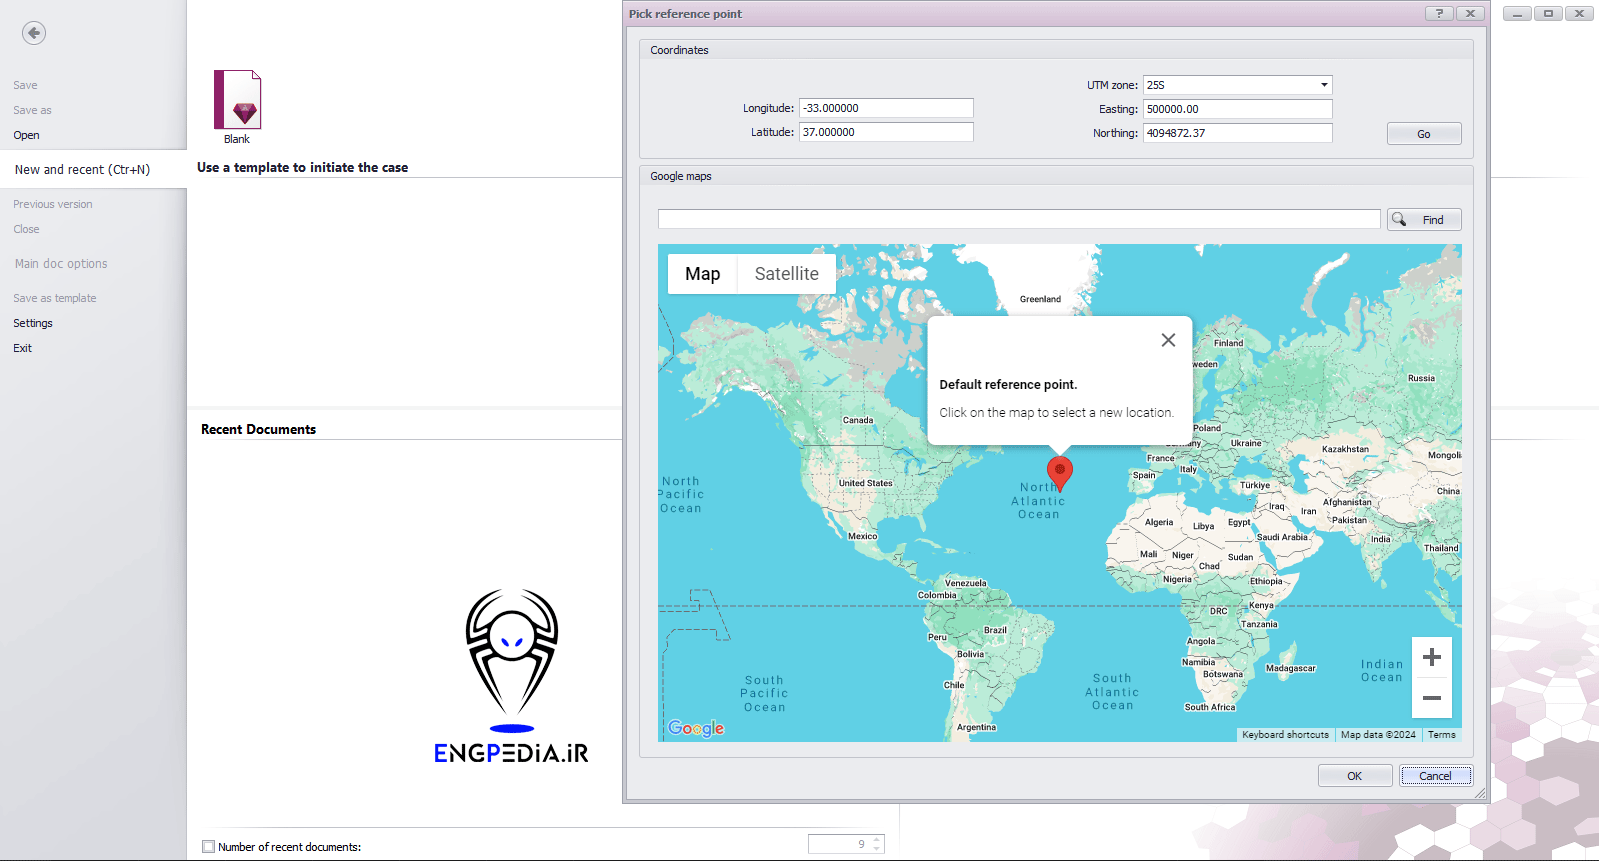This screenshot has height=861, width=1599.
Task: Increase the recent documents count spinner
Action: [x=877, y=840]
